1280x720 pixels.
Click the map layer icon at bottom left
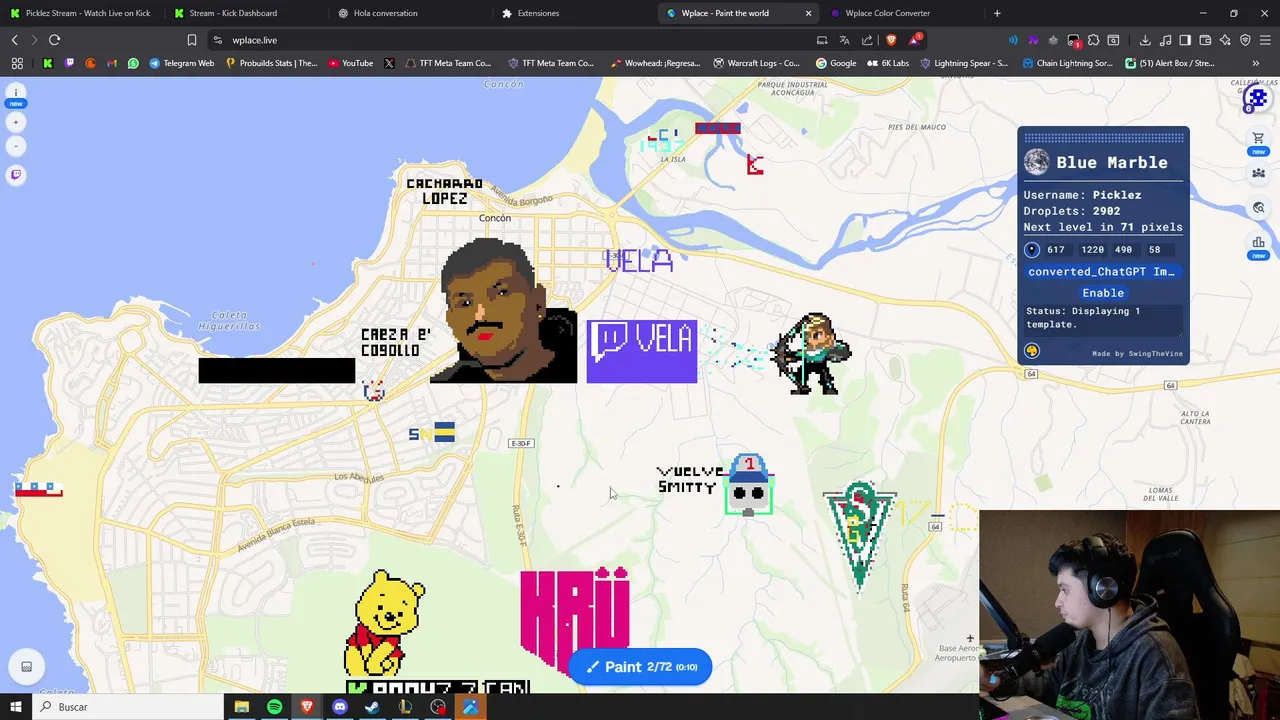coord(26,667)
